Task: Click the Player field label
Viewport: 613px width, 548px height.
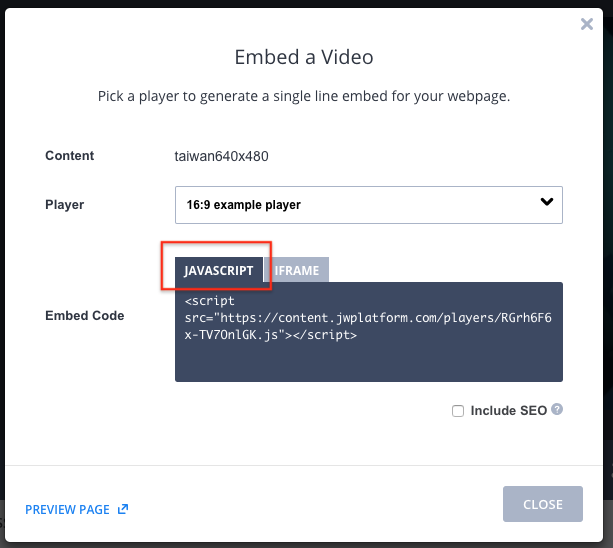Action: coord(65,204)
